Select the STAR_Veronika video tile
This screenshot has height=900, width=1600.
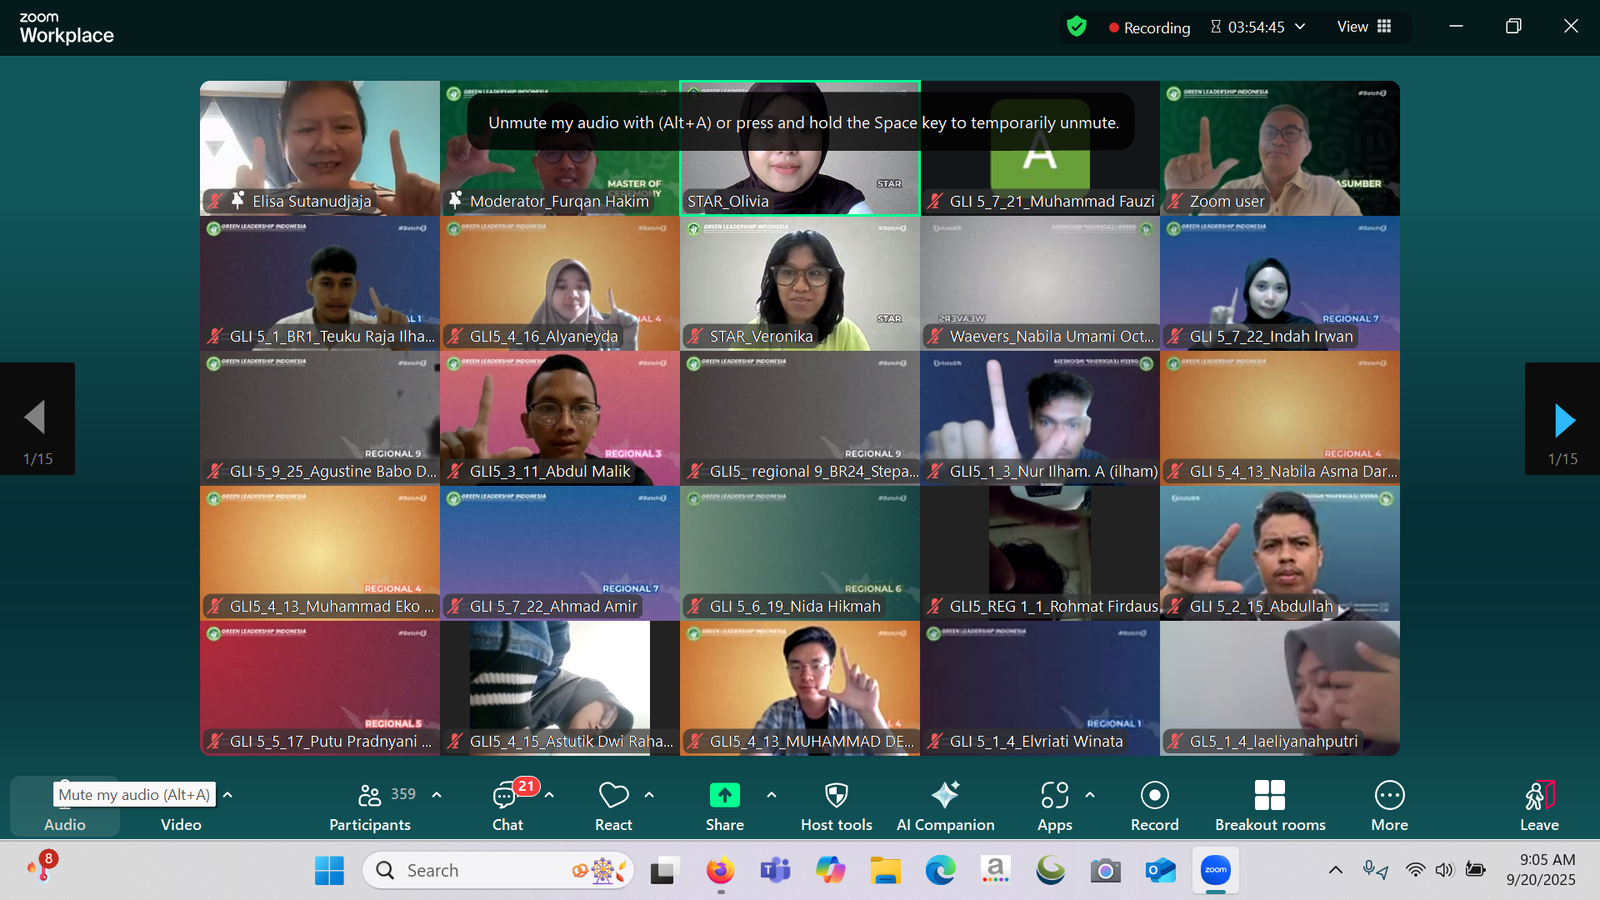[800, 283]
